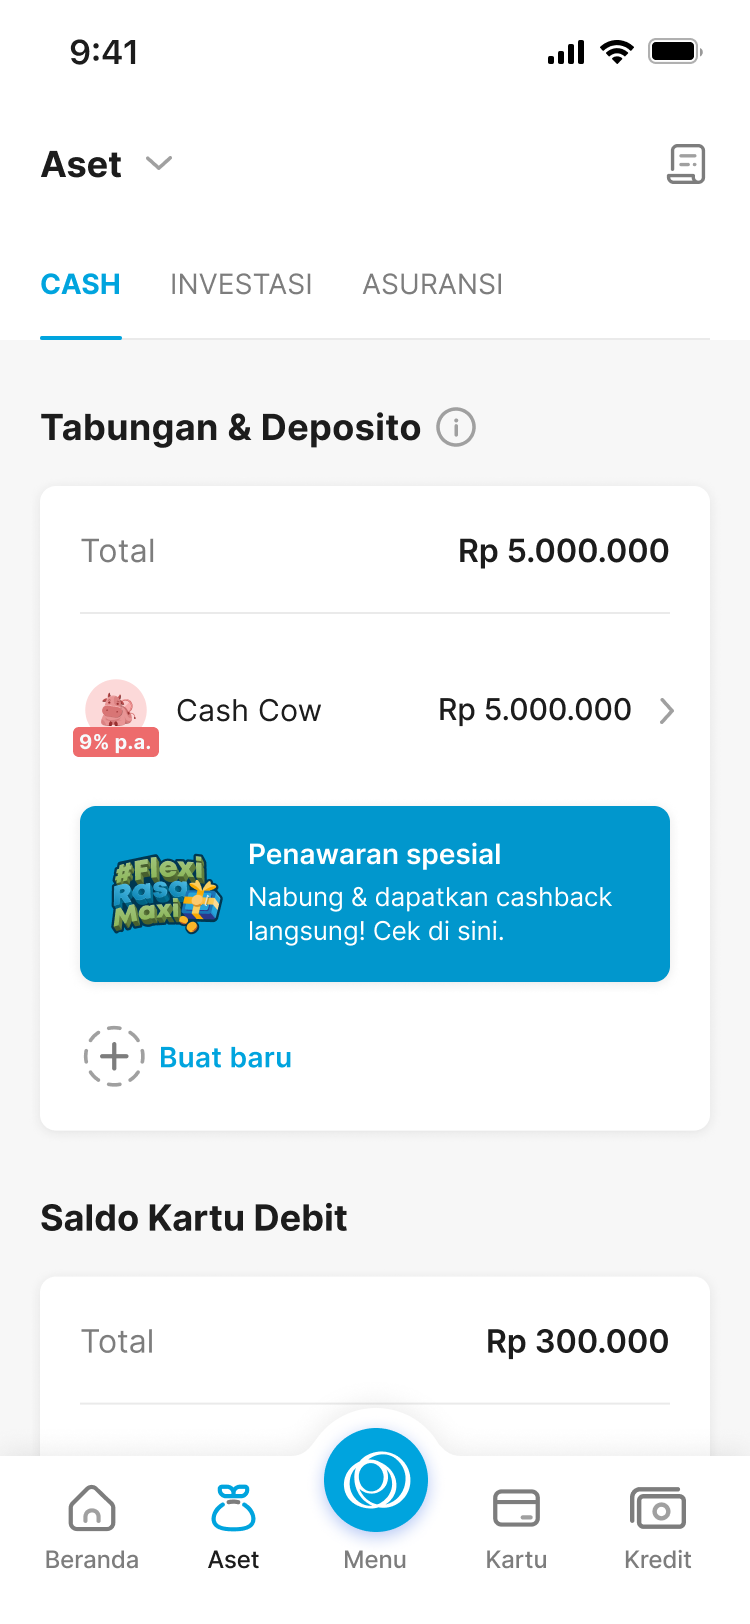The image size is (750, 1624).
Task: Tap the Cash Cow piggy icon
Action: [116, 706]
